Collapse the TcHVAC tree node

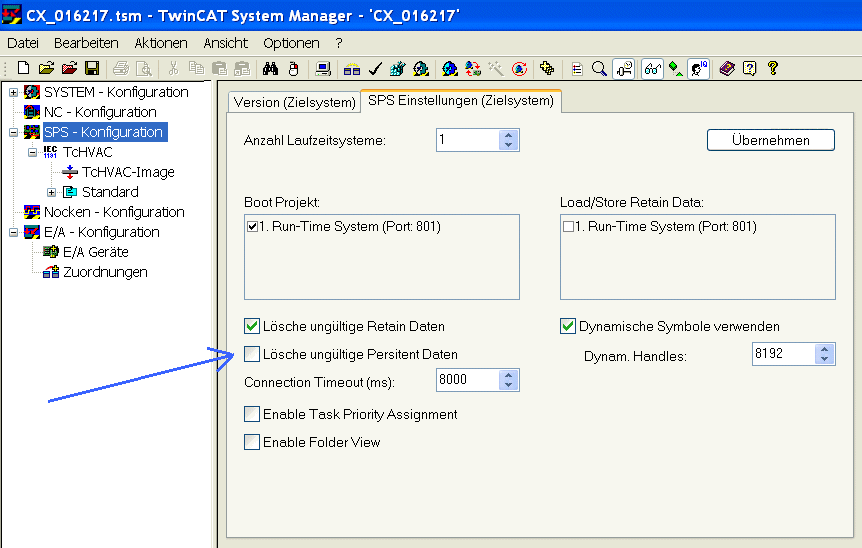pos(32,152)
